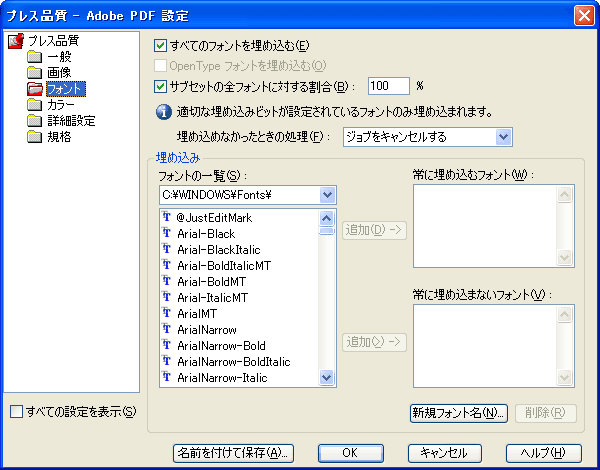
Task: Click the font icon next to ArialMT
Action: pyautogui.click(x=166, y=313)
